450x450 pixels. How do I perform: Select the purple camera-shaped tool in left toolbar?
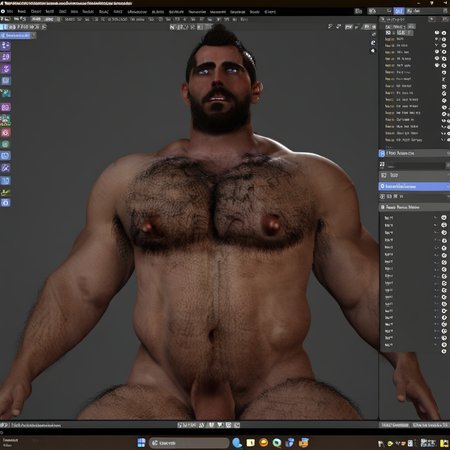[x=5, y=107]
